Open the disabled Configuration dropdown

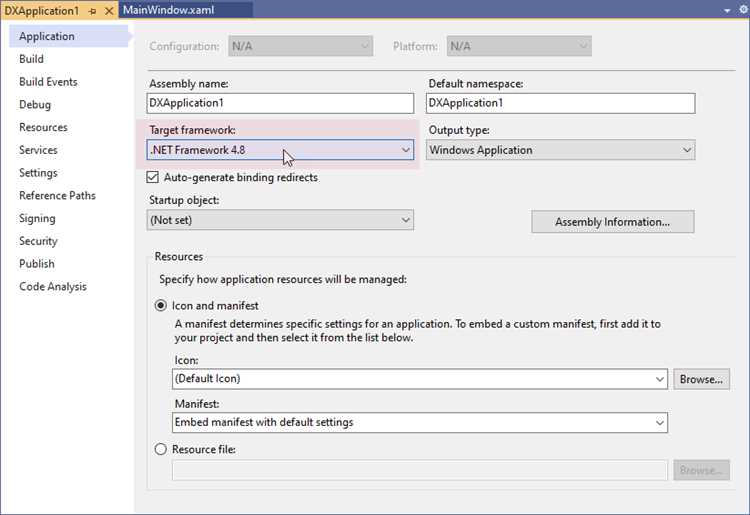click(x=300, y=46)
